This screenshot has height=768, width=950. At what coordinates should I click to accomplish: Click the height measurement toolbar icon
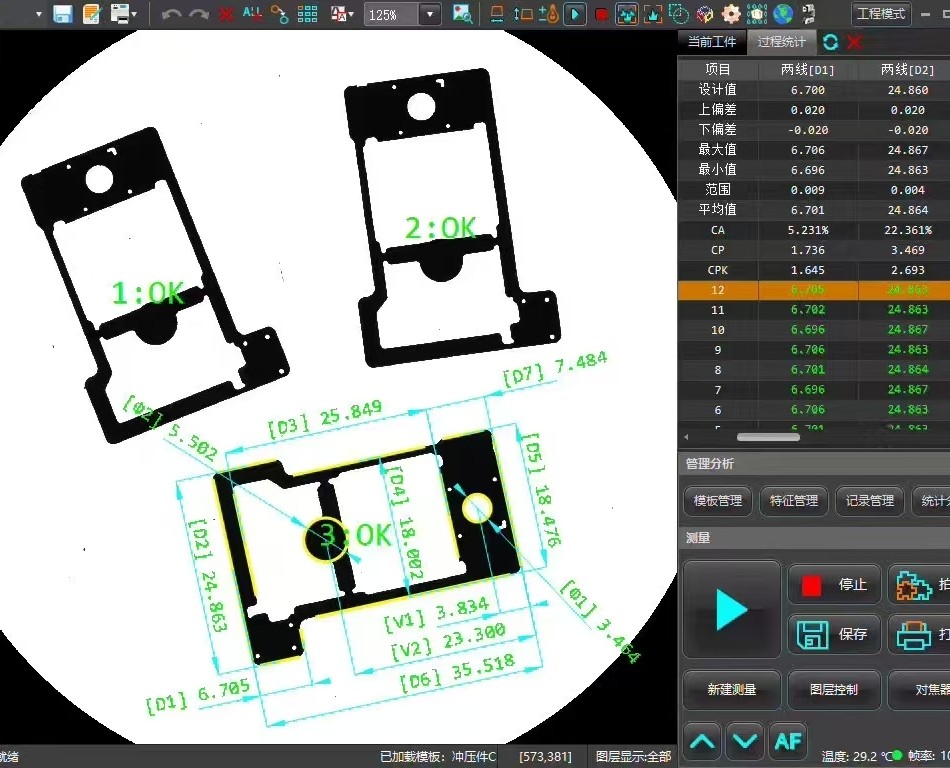[523, 14]
